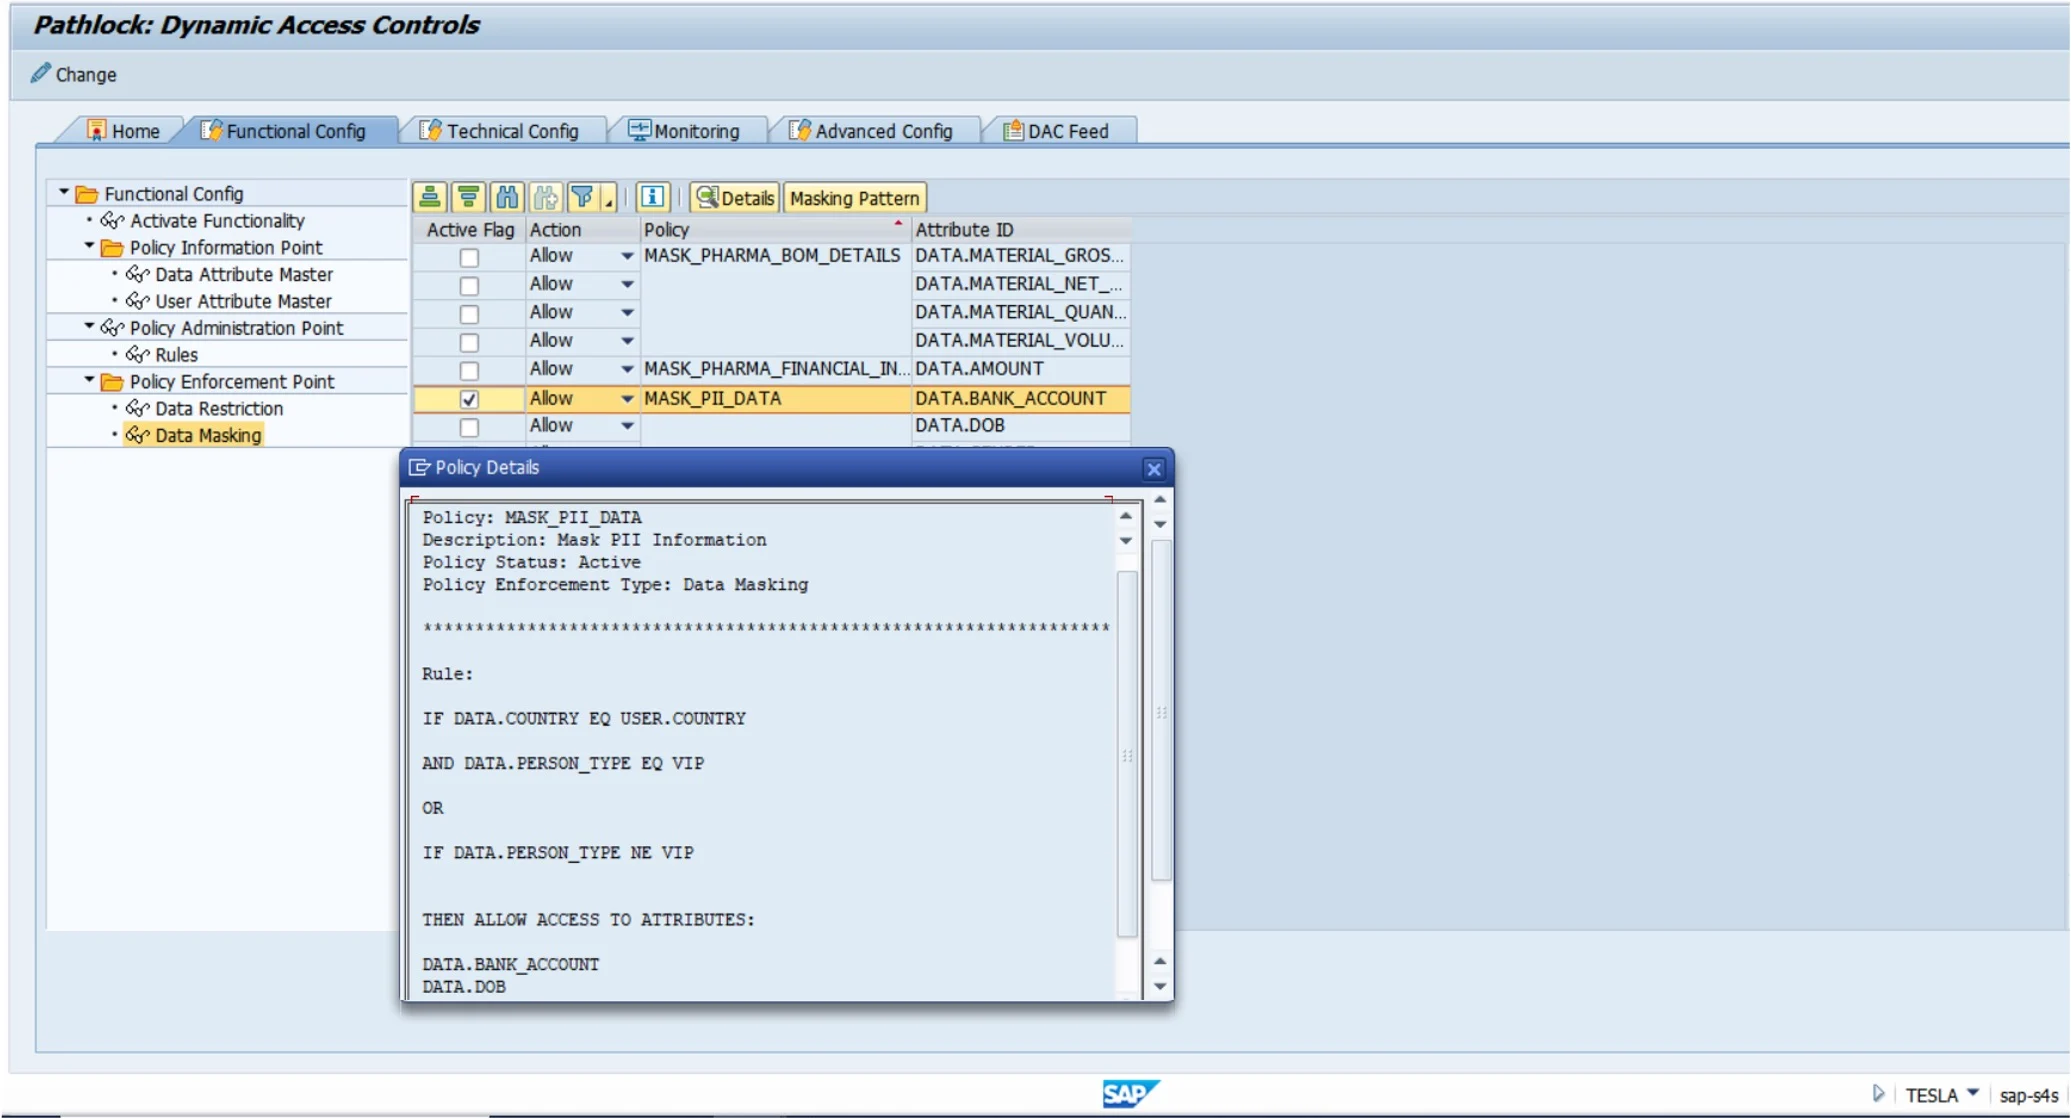Screen dimensions: 2071x1118
Task: Switch to the Home tab
Action: coord(123,131)
